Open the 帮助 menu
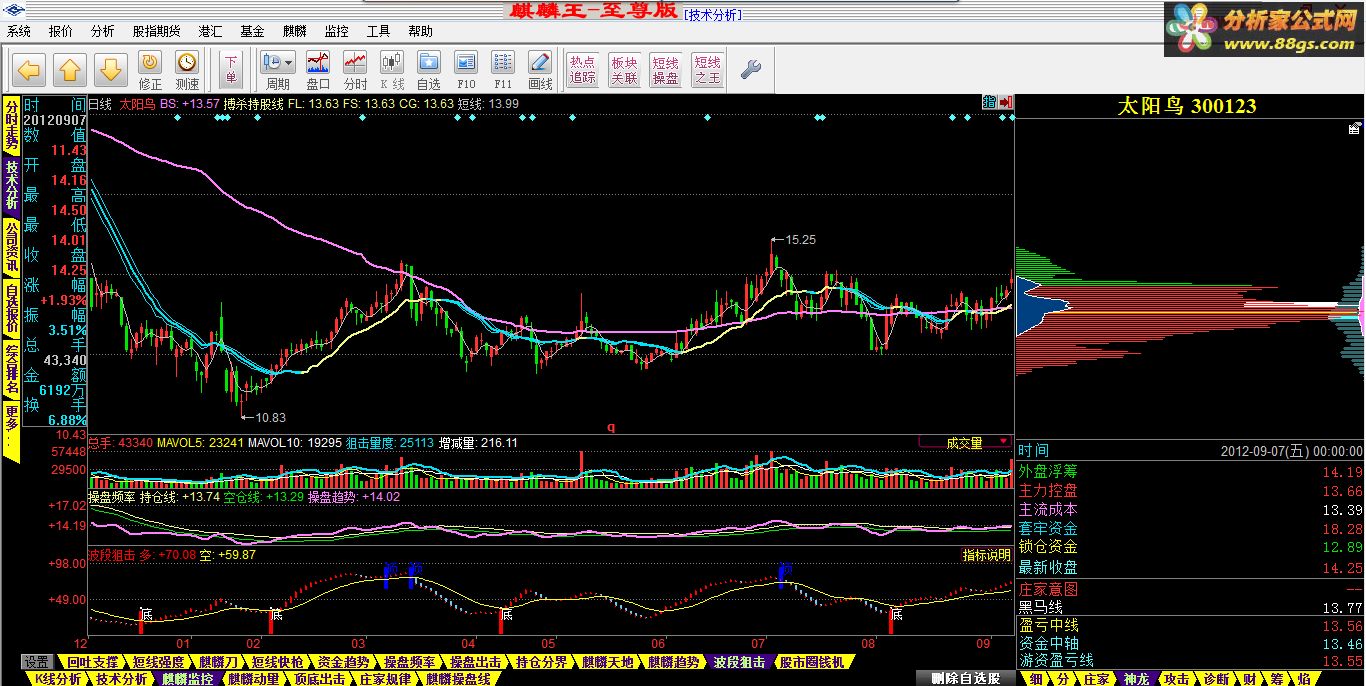 pyautogui.click(x=421, y=31)
